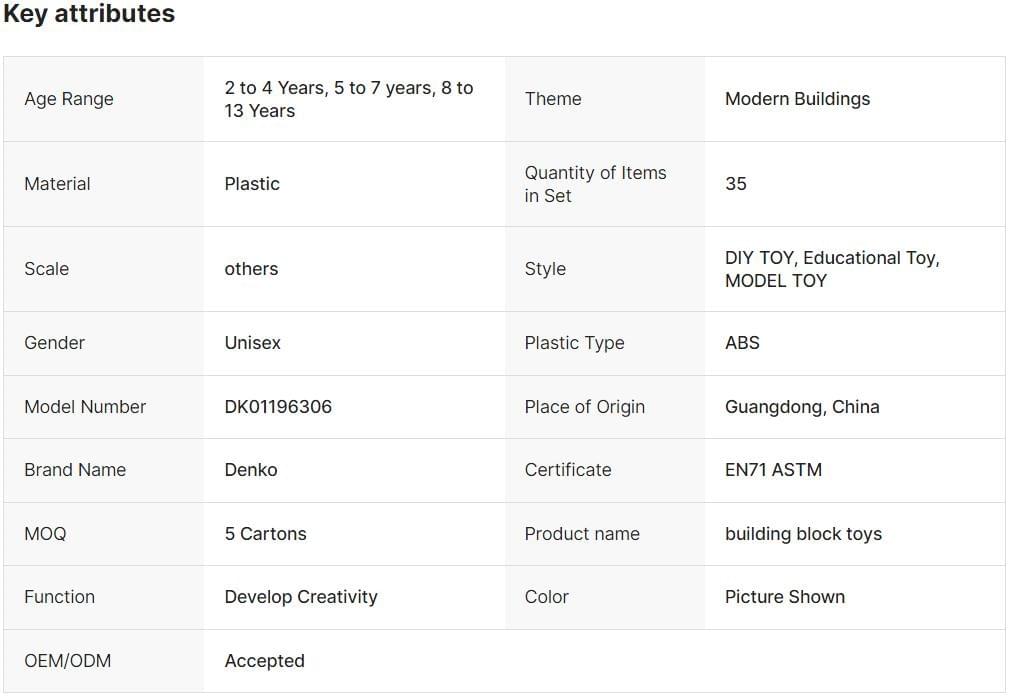Select the Develop Creativity function value
Viewport: 1013px width, 697px height.
pyautogui.click(x=301, y=597)
